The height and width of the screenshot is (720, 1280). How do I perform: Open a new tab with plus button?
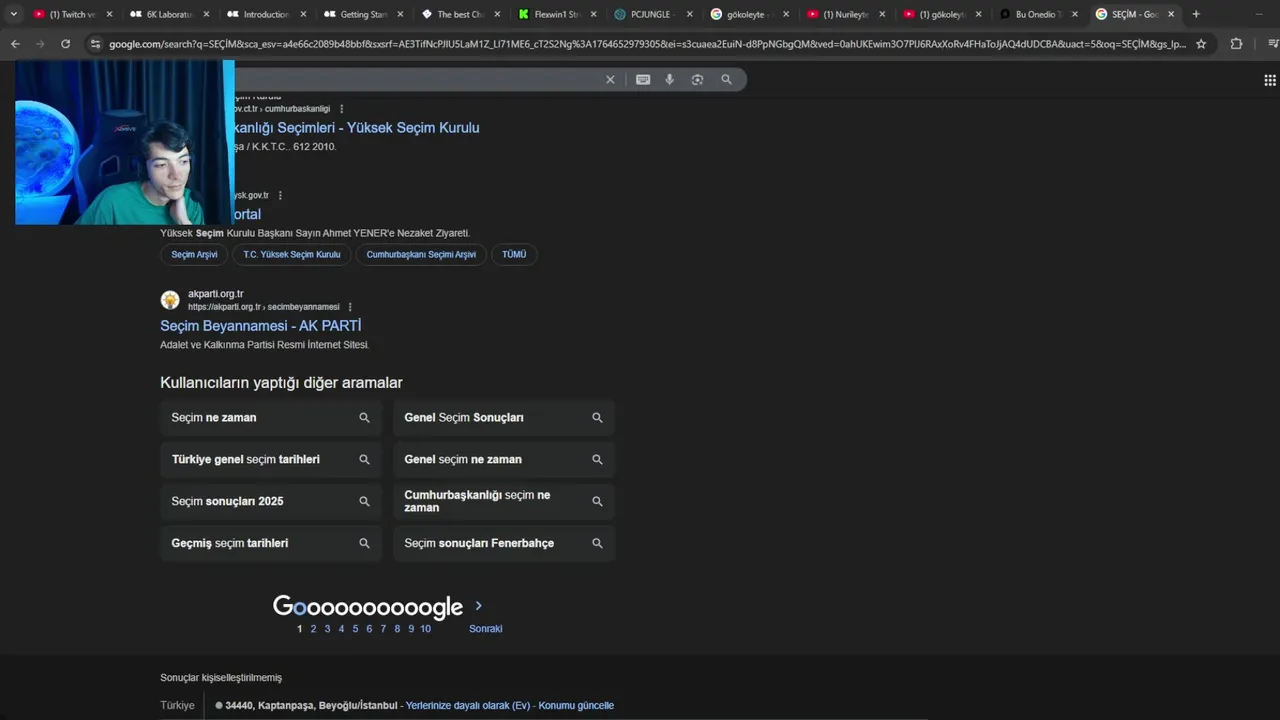point(1196,14)
